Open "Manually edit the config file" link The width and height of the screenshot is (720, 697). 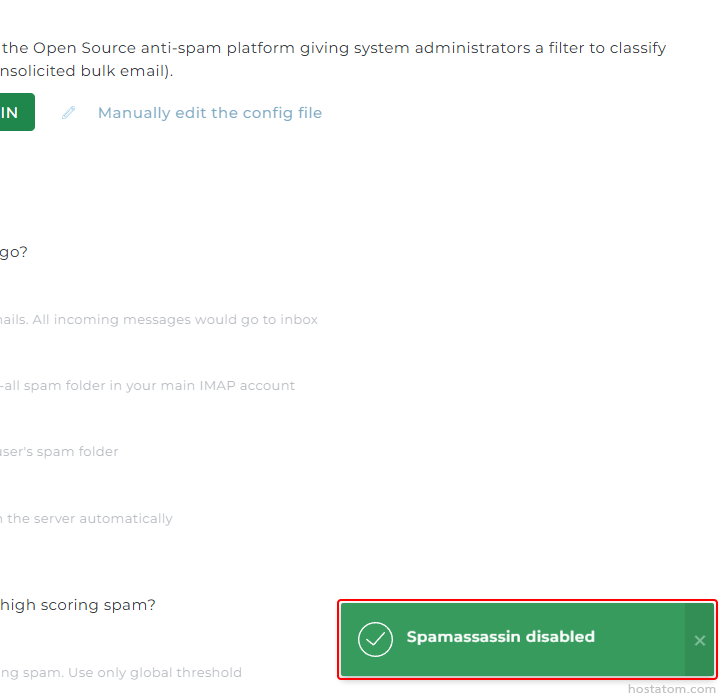tap(210, 113)
